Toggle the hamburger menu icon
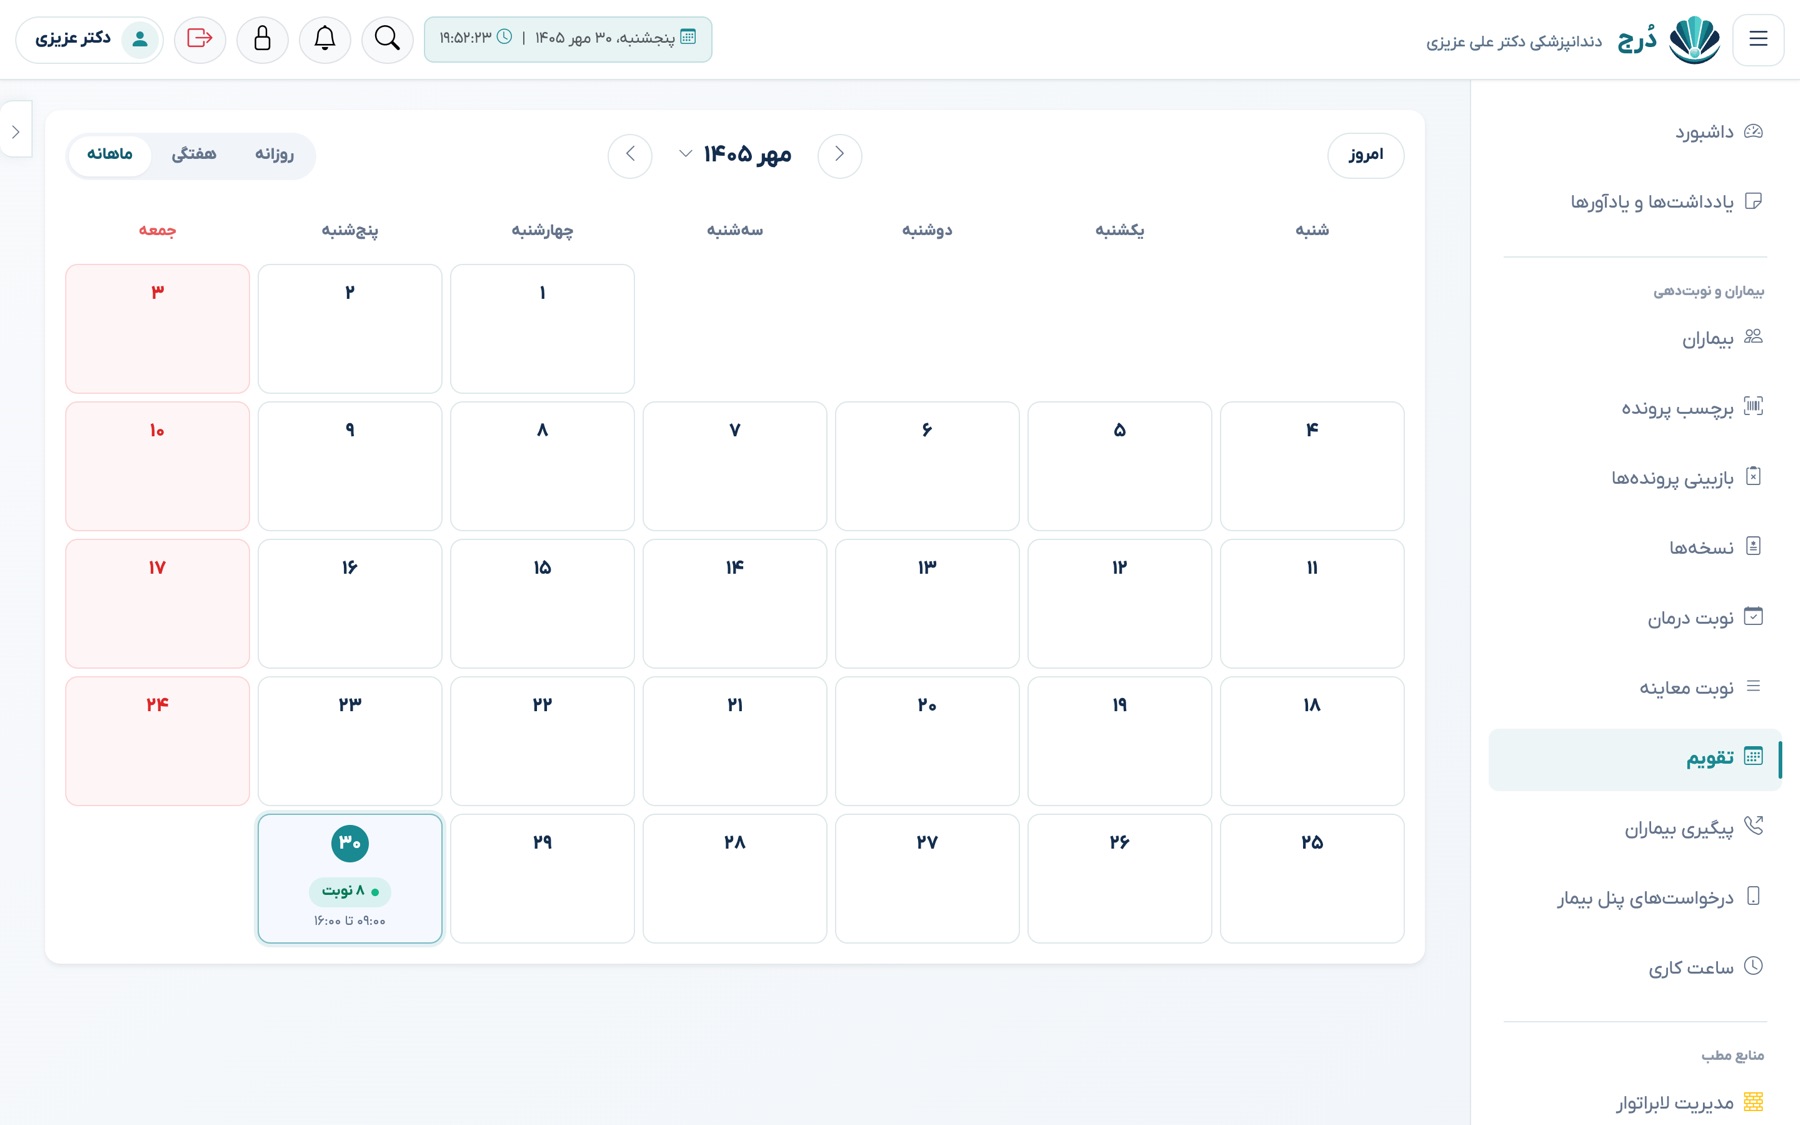Image resolution: width=1800 pixels, height=1125 pixels. pyautogui.click(x=1758, y=39)
